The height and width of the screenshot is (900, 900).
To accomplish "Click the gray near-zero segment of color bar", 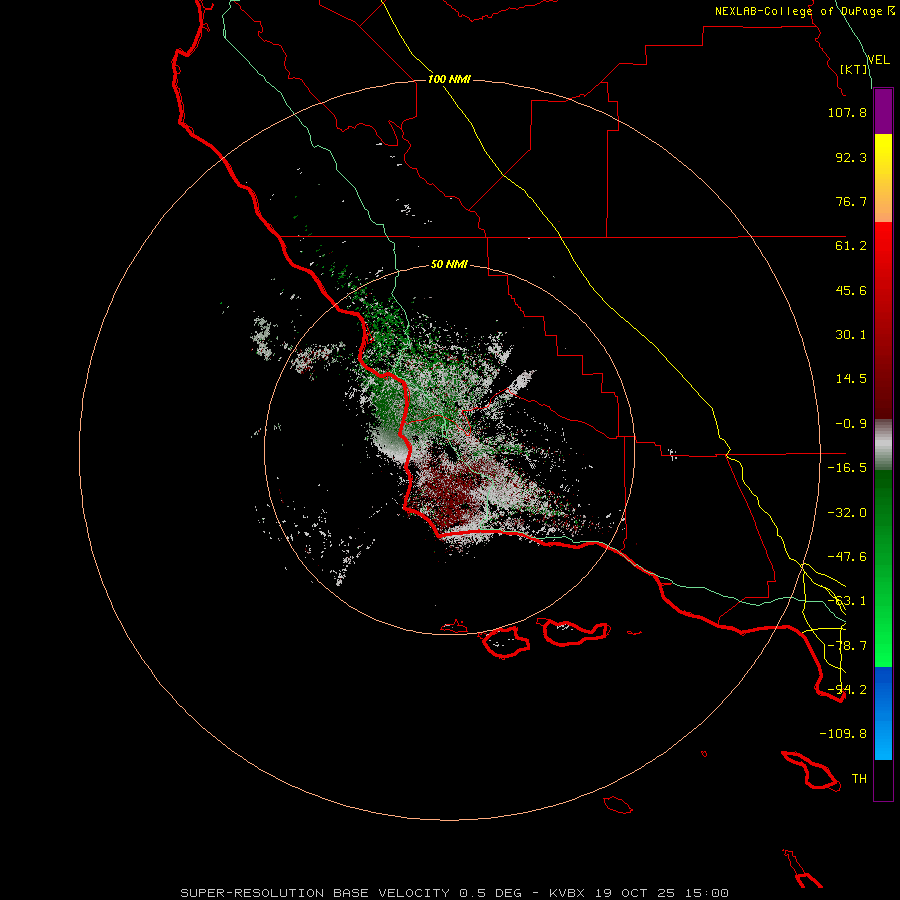I will pyautogui.click(x=883, y=445).
